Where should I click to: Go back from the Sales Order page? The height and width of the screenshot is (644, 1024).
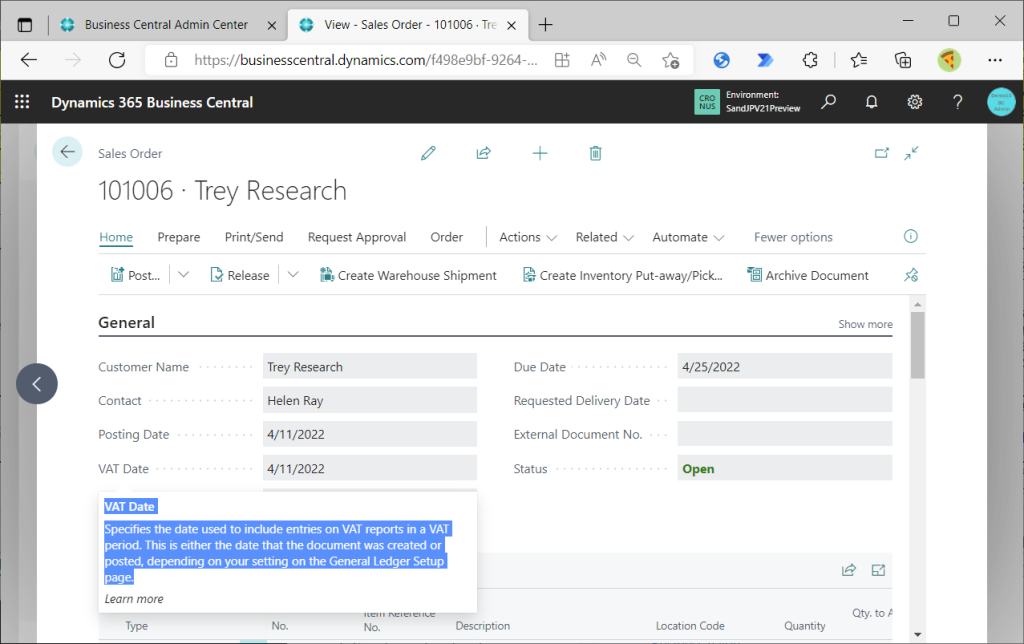click(x=67, y=152)
